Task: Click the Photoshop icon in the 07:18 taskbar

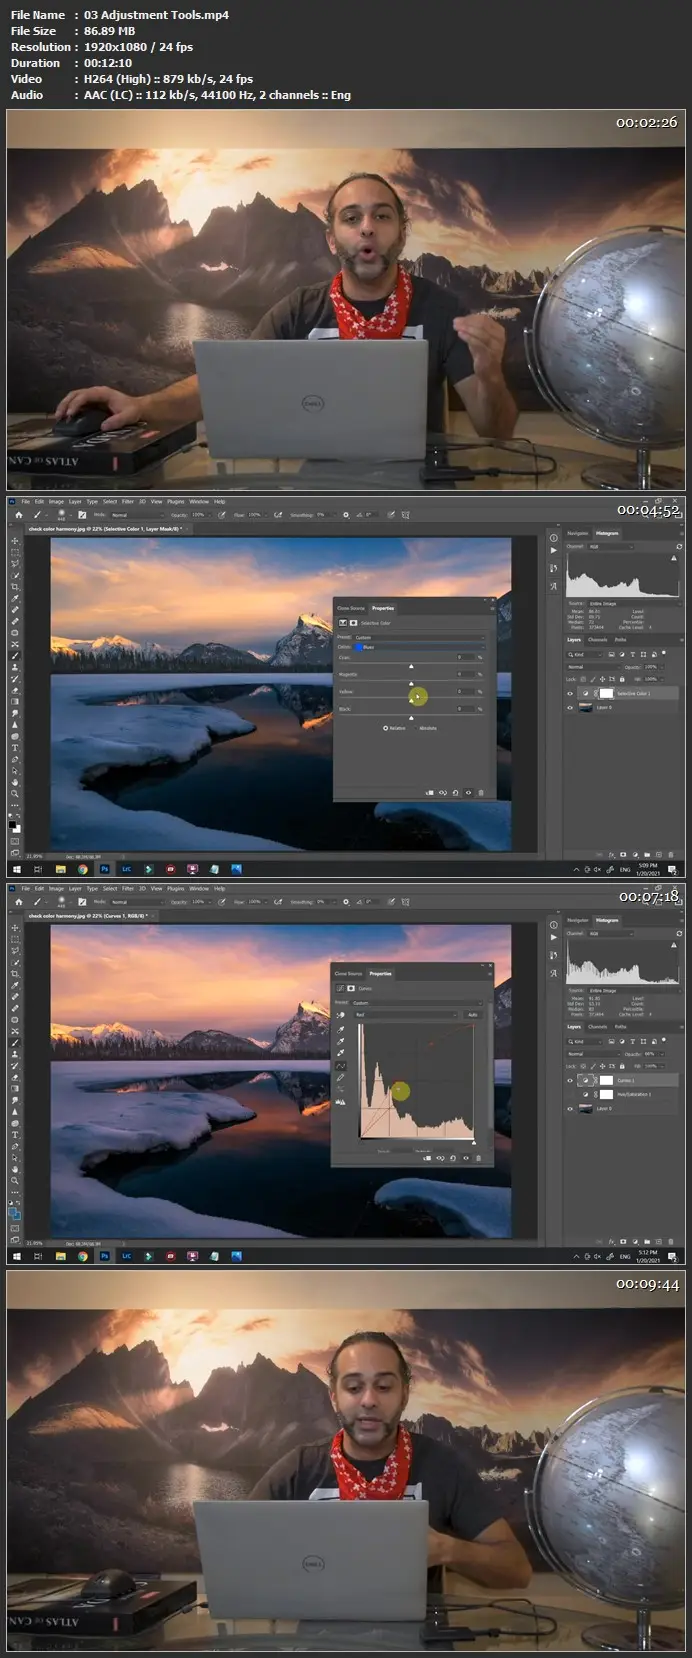Action: [105, 1256]
